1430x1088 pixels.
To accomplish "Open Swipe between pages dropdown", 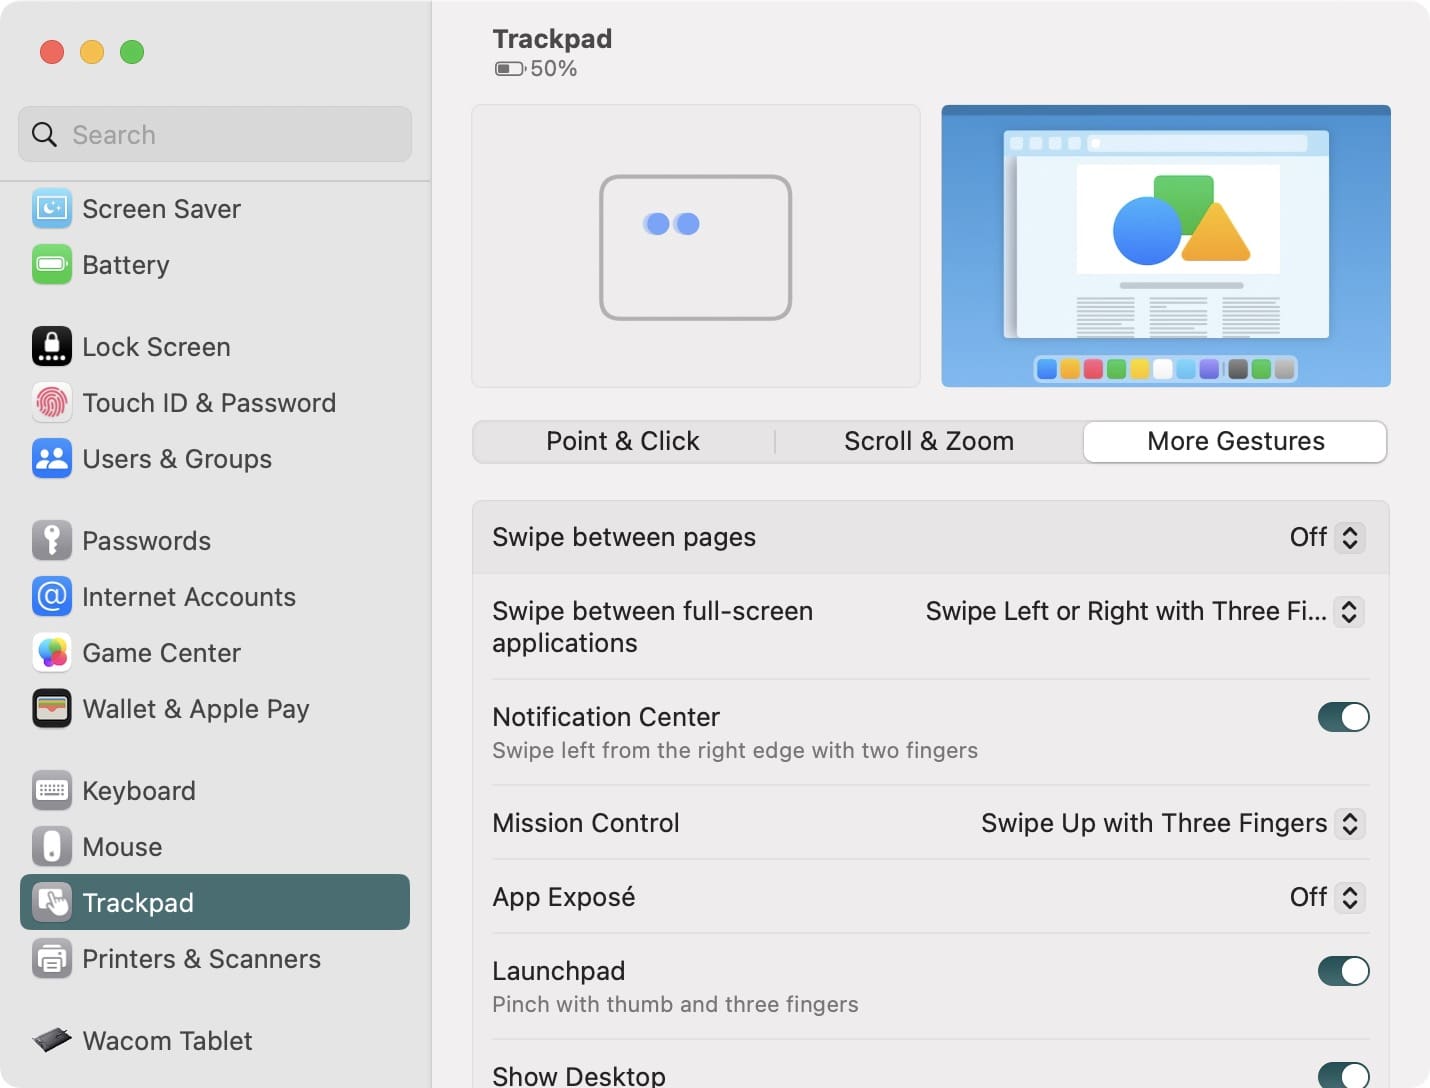I will click(x=1327, y=537).
